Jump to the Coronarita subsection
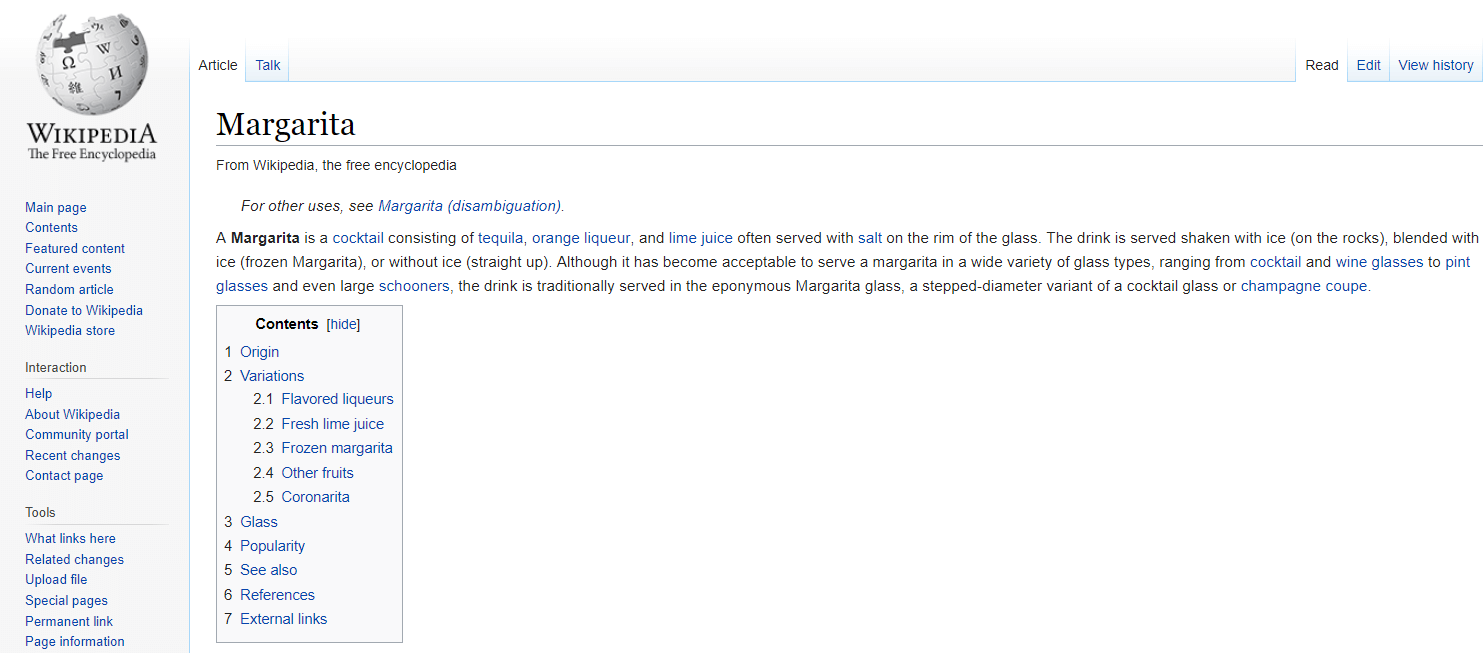This screenshot has width=1483, height=653. [x=315, y=497]
